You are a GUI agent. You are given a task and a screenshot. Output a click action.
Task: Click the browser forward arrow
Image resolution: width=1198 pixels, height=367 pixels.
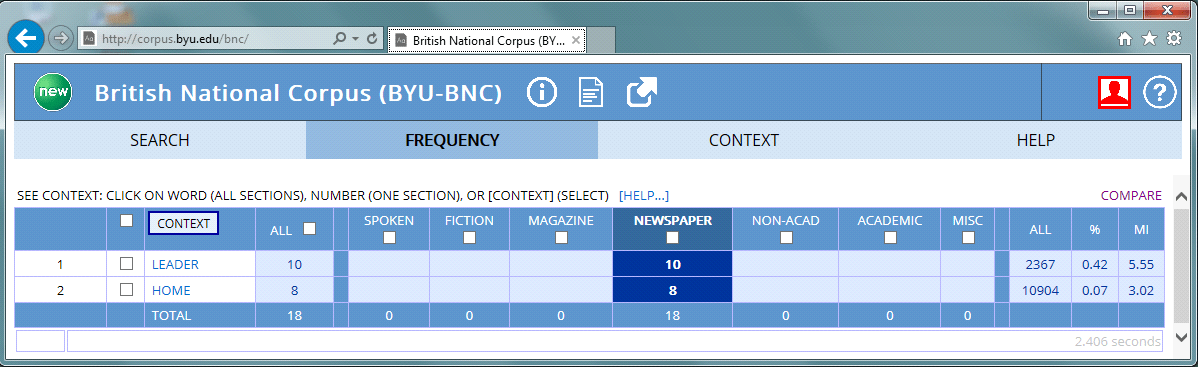[60, 37]
